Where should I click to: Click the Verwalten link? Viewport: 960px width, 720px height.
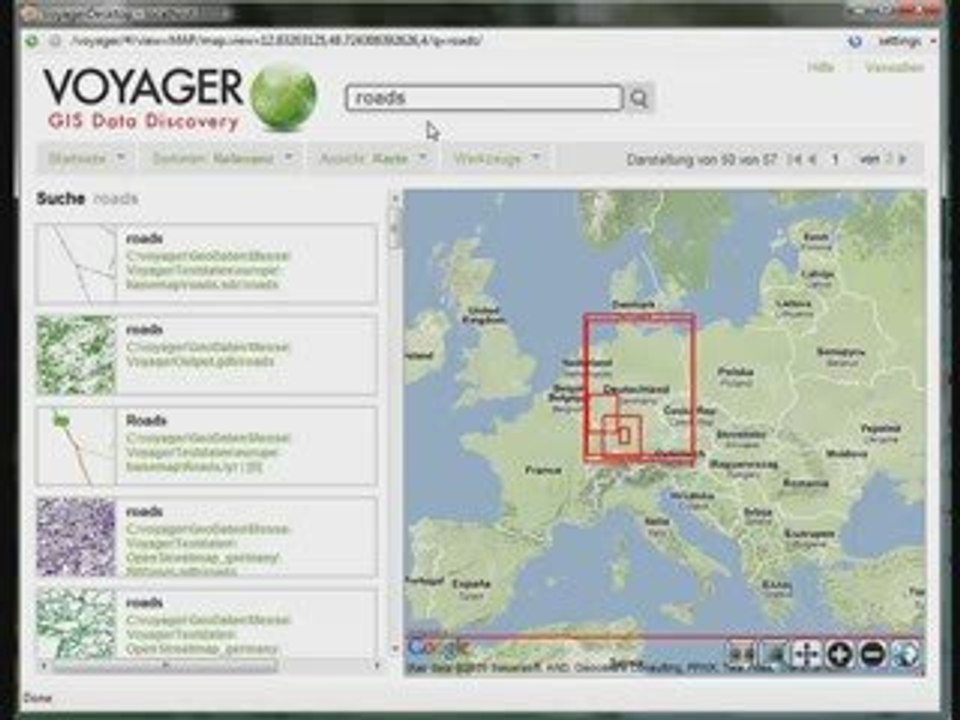tap(894, 67)
